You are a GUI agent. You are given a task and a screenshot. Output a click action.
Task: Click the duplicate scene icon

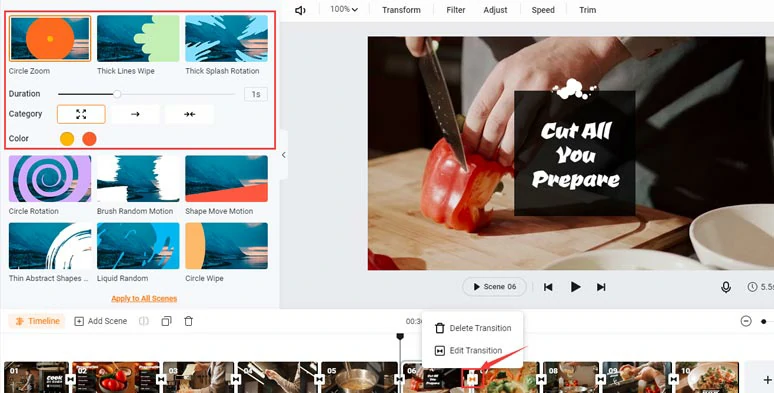(x=166, y=321)
